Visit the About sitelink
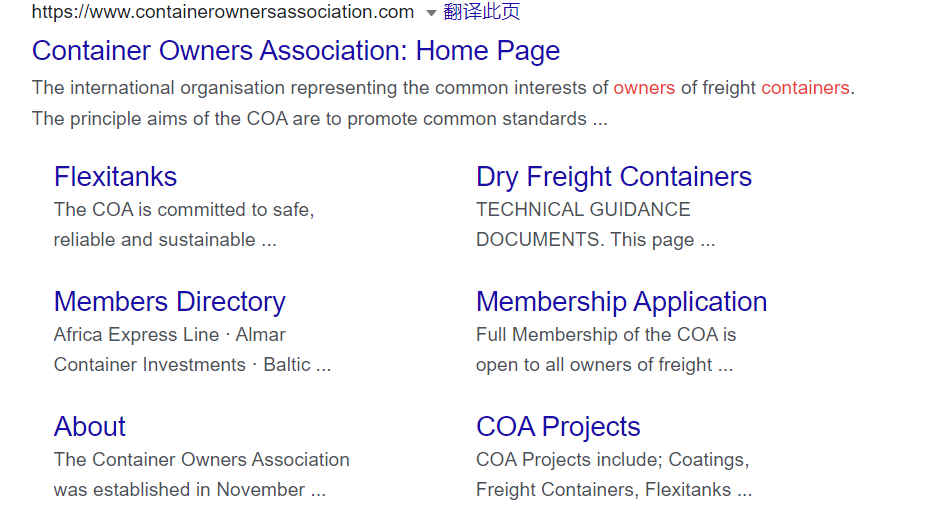 [90, 426]
